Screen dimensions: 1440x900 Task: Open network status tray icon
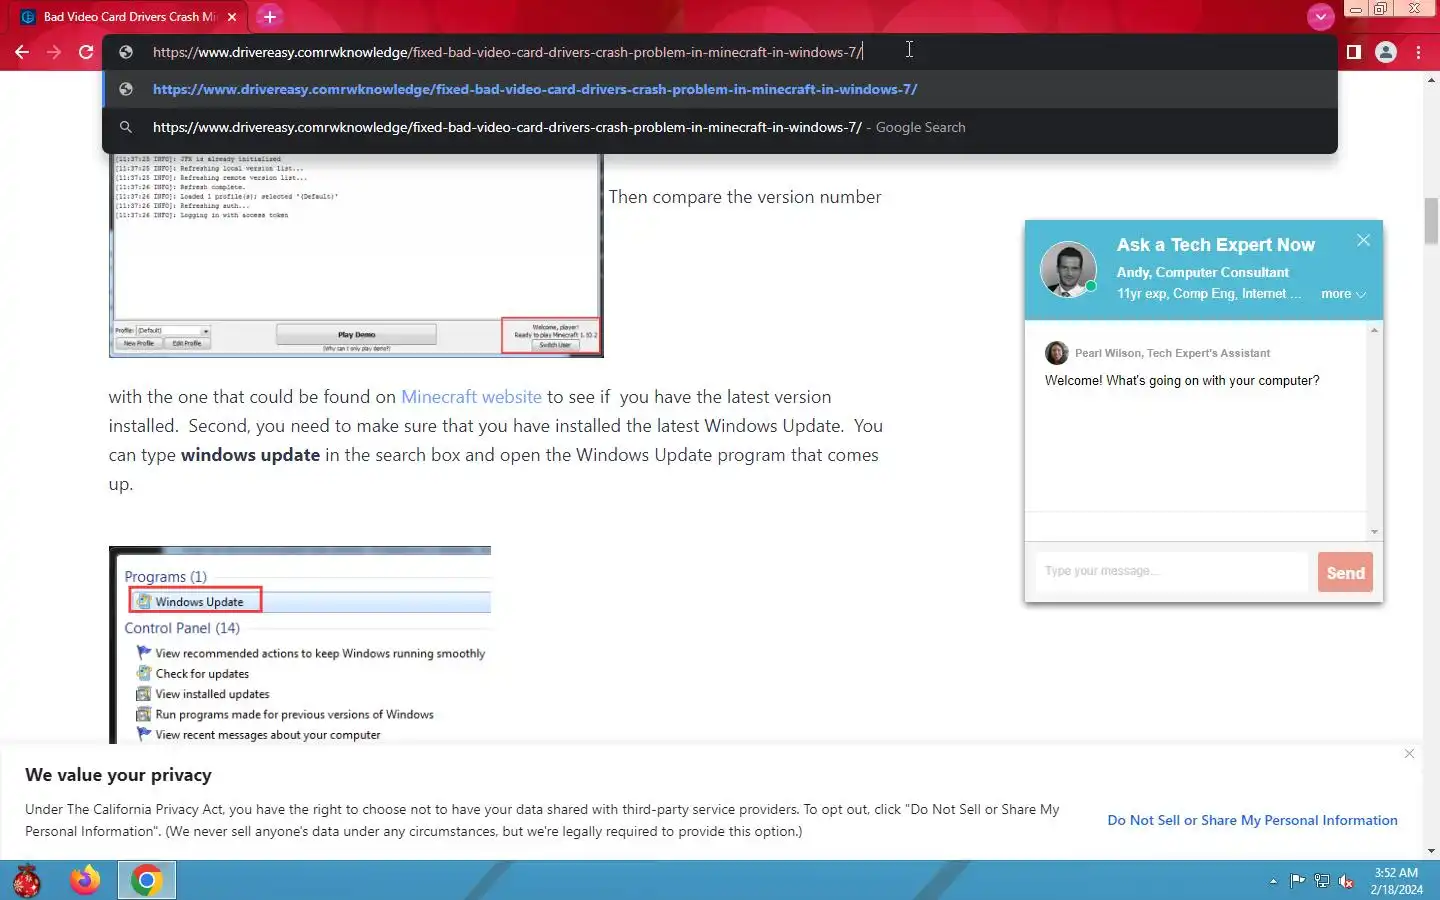tap(1322, 881)
